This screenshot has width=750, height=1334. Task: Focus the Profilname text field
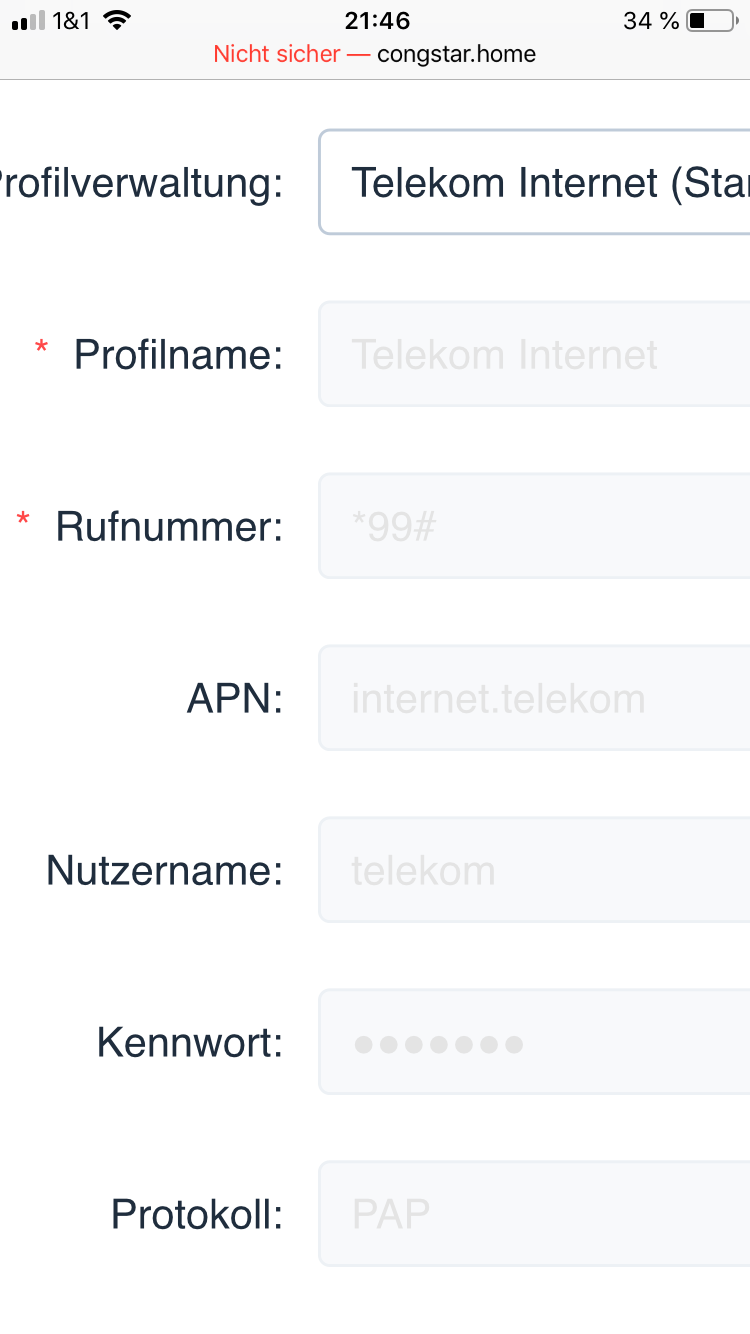(535, 354)
